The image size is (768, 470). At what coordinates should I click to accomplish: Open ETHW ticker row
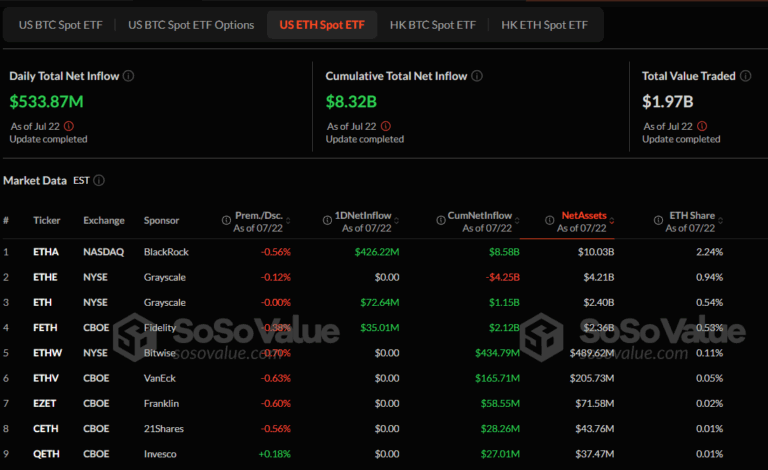tap(48, 353)
